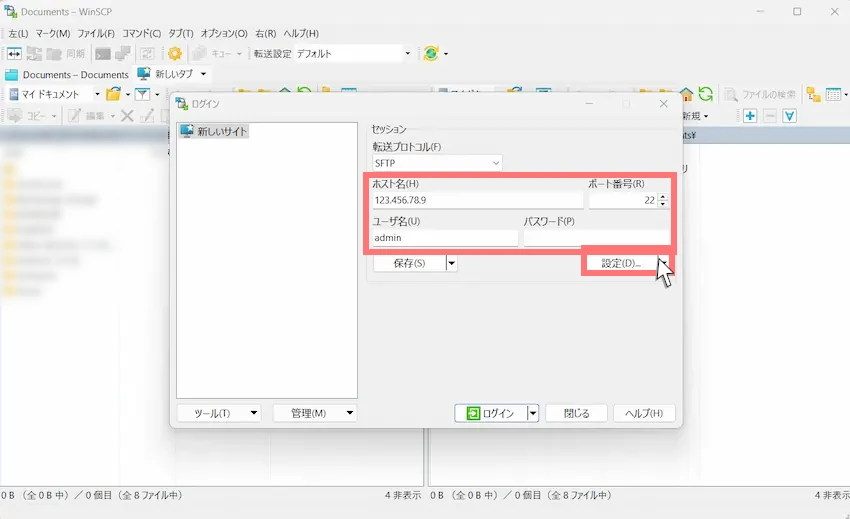Click the ユーザ名 input field
The image size is (850, 519).
(445, 238)
